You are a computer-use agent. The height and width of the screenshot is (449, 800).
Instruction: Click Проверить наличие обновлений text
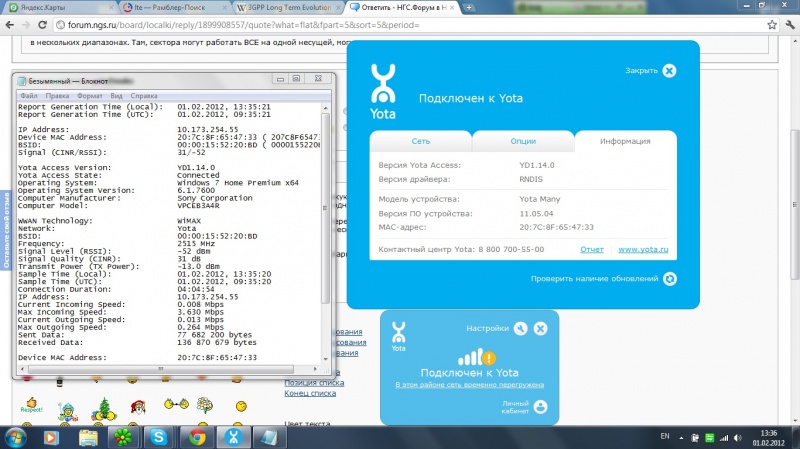[594, 279]
